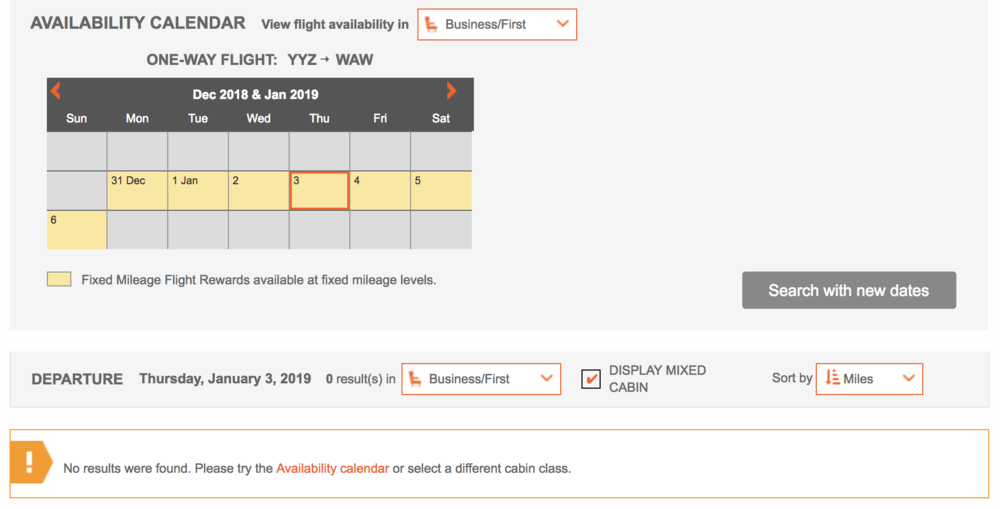Select 31 Dec in the calendar
The width and height of the screenshot is (1000, 509).
point(137,190)
